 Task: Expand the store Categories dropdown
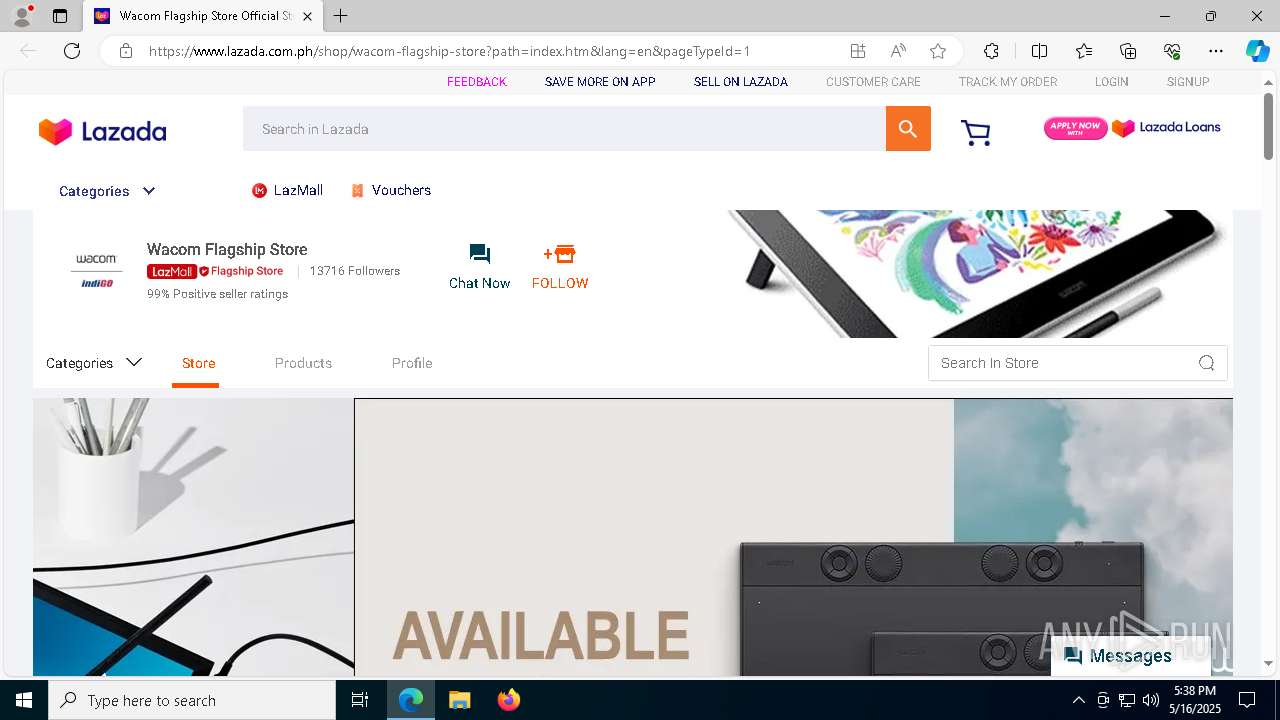click(x=94, y=363)
